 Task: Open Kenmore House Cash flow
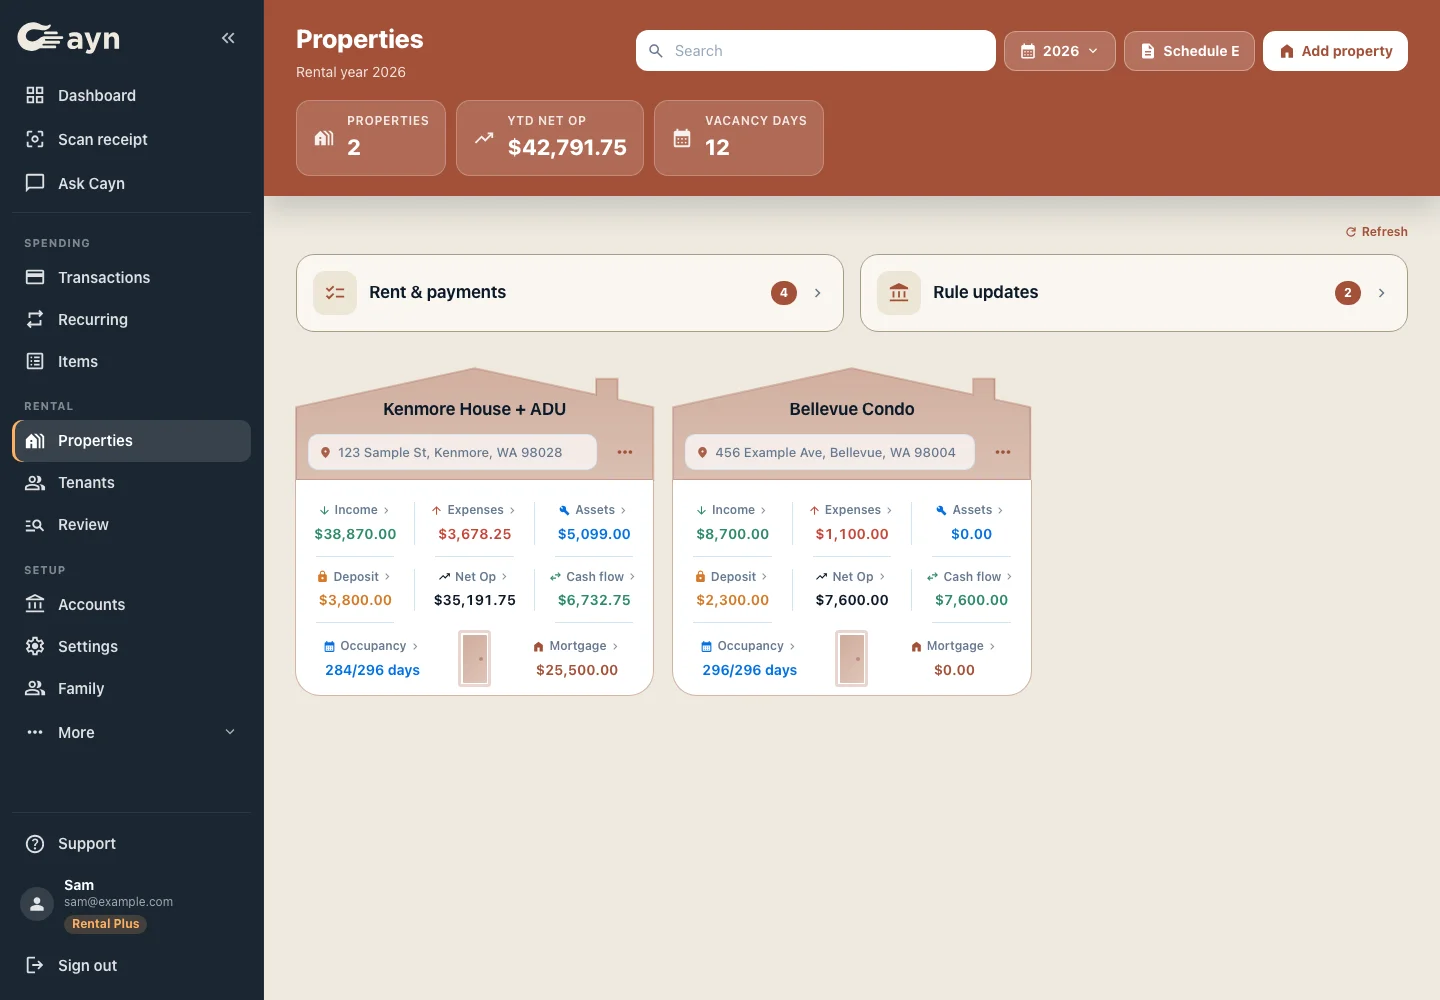tap(594, 589)
